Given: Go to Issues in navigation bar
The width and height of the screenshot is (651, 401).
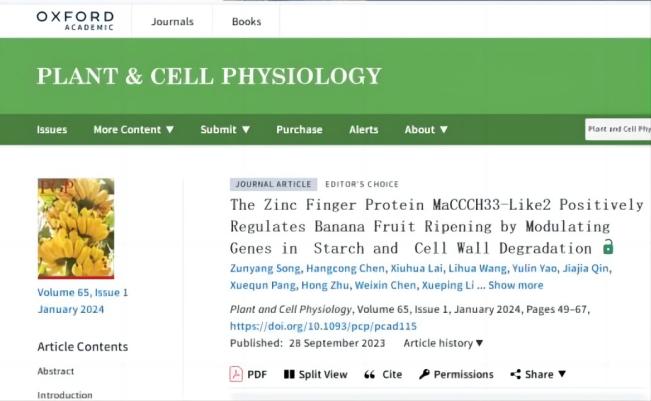Looking at the screenshot, I should coord(52,129).
